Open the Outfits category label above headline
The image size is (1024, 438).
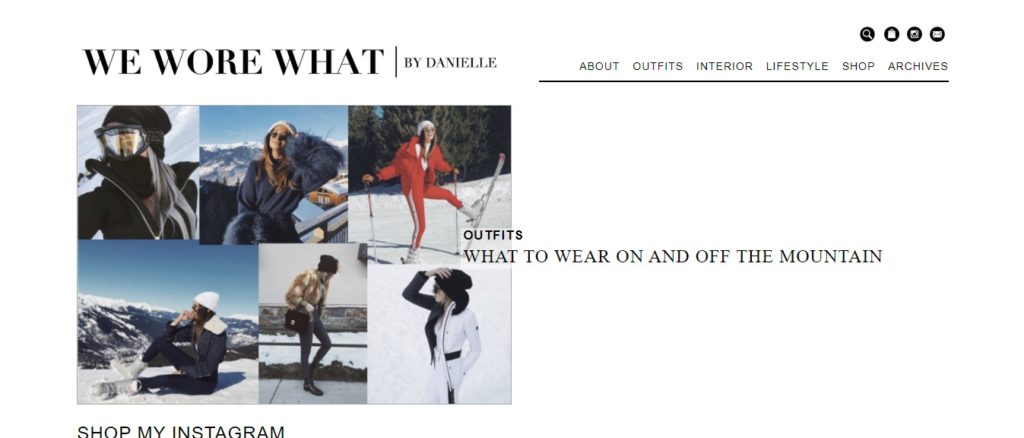[x=493, y=235]
